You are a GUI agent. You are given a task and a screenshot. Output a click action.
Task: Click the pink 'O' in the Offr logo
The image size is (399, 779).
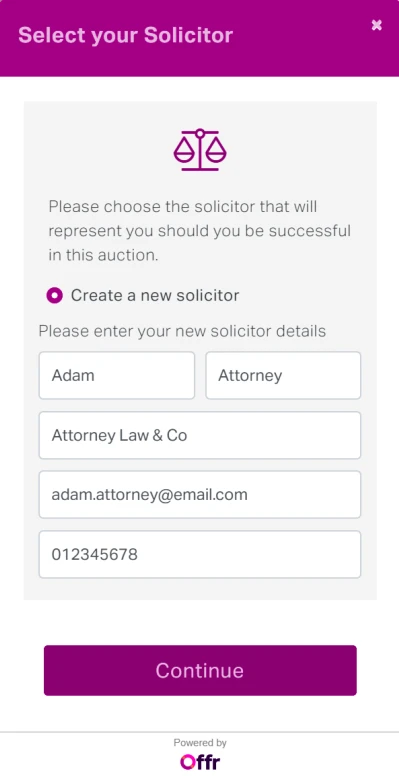pyautogui.click(x=187, y=762)
